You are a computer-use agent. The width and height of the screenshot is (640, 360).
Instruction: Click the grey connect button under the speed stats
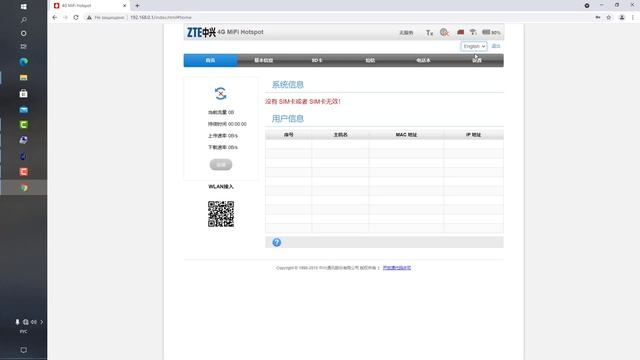[221, 164]
